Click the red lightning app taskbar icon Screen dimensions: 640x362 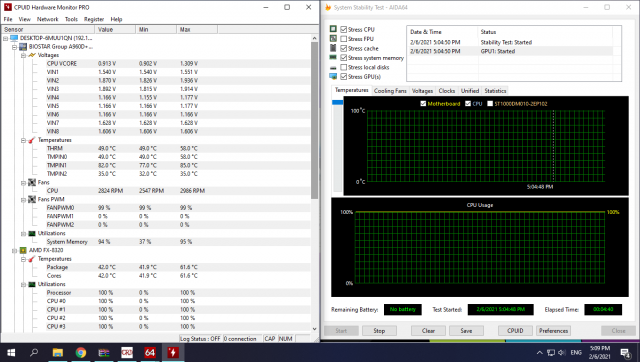click(173, 352)
